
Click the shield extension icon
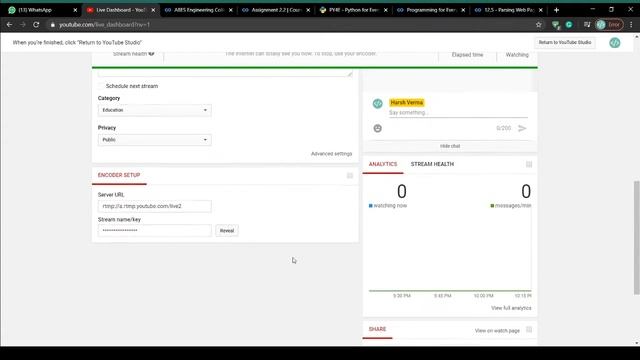[x=556, y=25]
